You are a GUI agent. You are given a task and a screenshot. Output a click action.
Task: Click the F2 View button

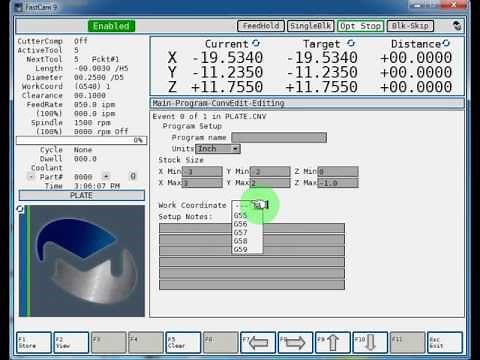point(71,342)
